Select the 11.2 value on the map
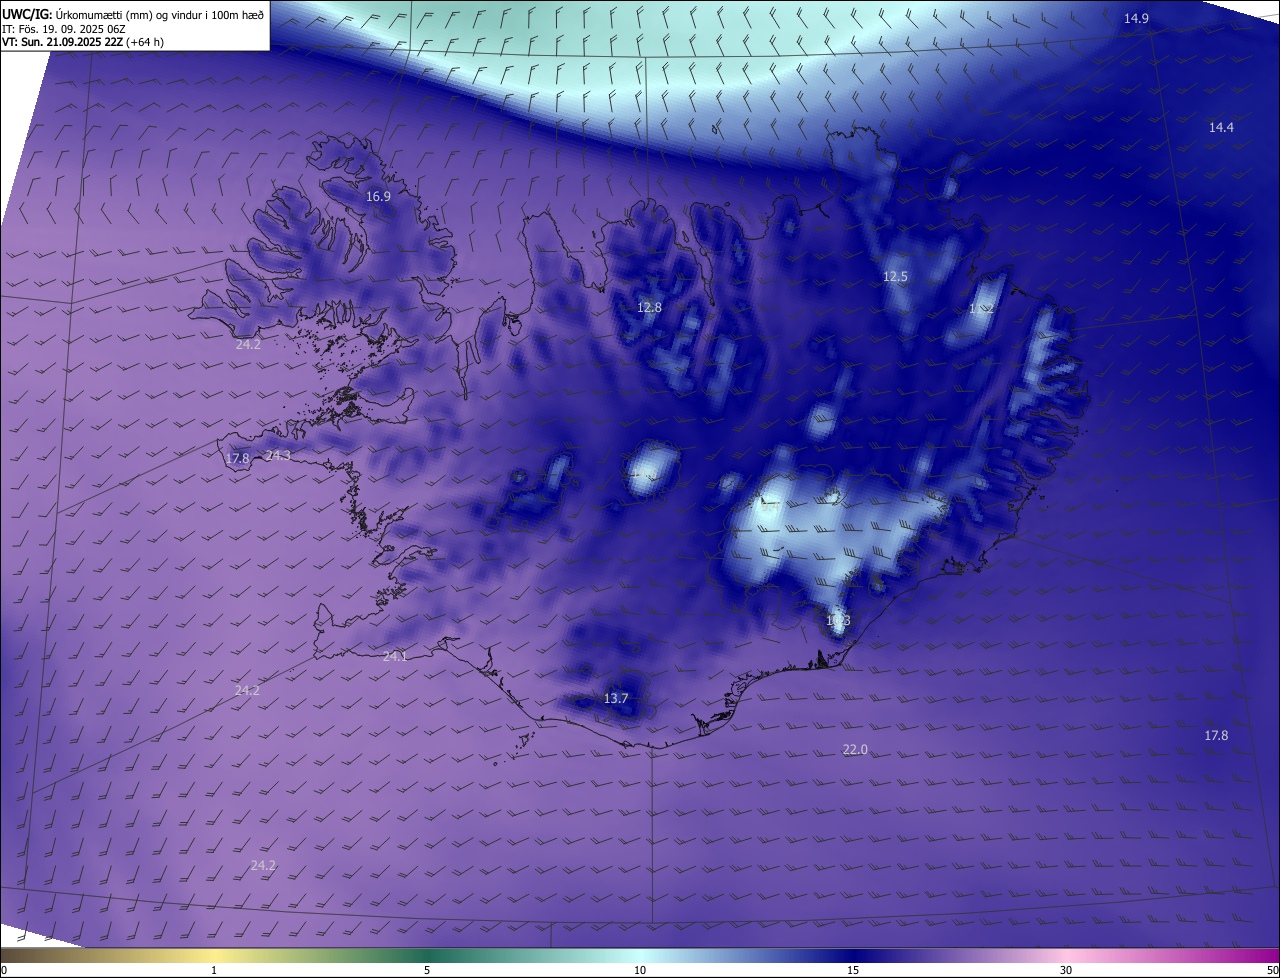 pos(981,310)
